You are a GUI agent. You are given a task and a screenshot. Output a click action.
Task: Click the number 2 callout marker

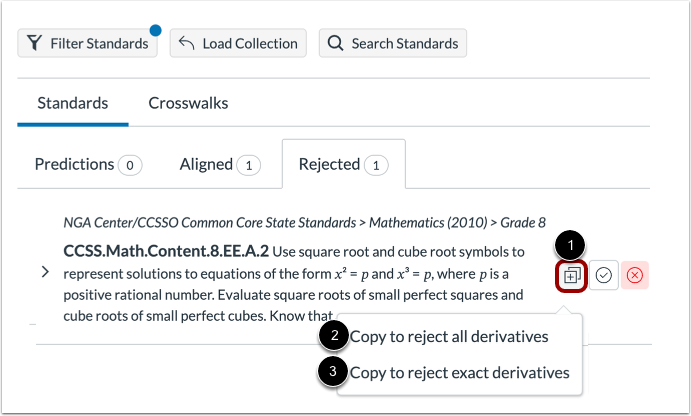(333, 336)
